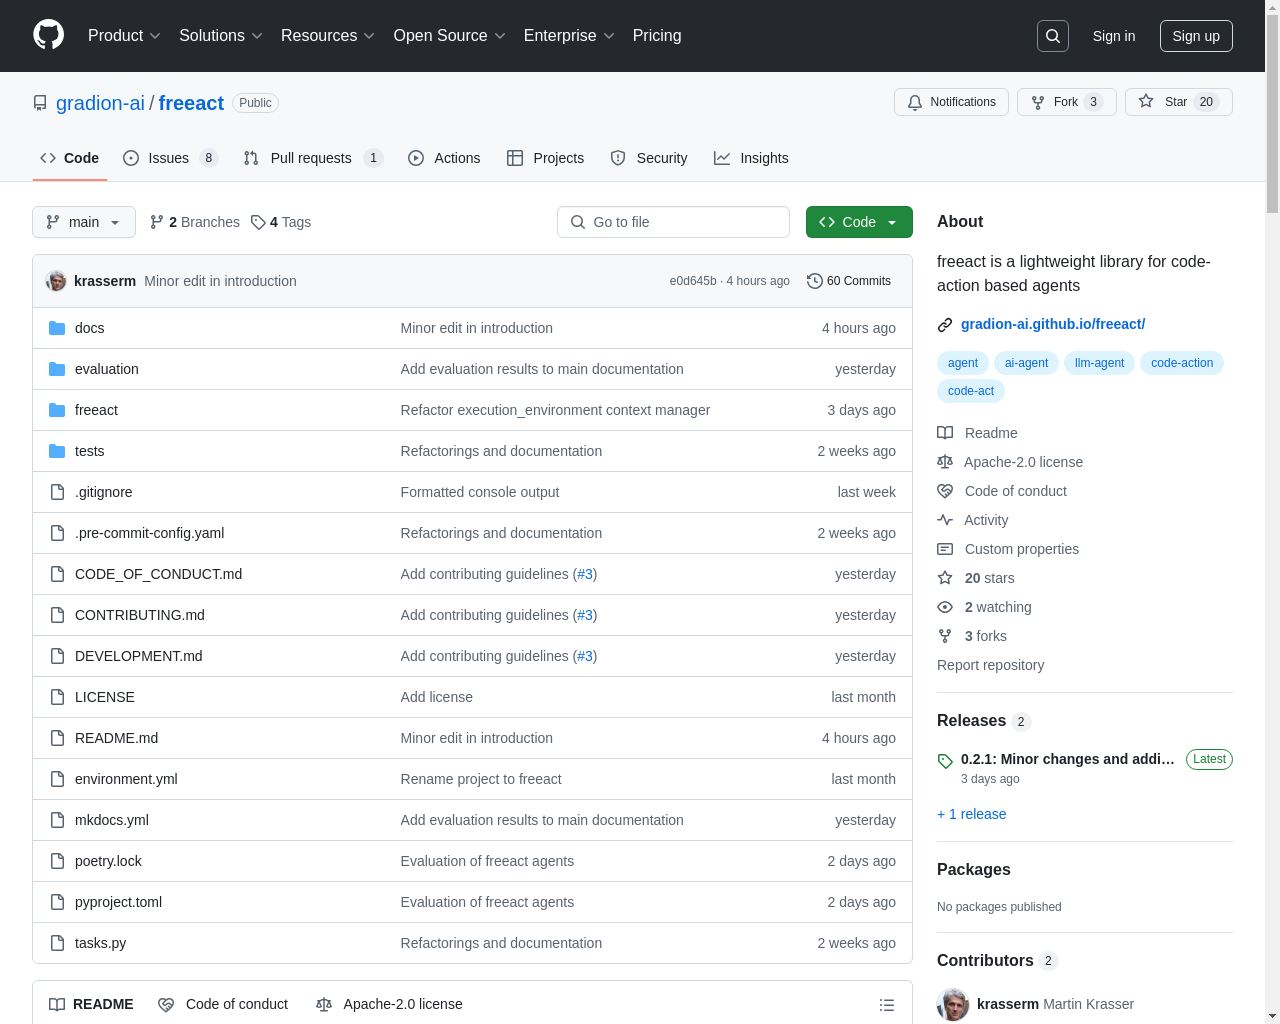Screen dimensions: 1280x1024
Task: Click the pulse icon beside Activity
Action: [x=945, y=520]
